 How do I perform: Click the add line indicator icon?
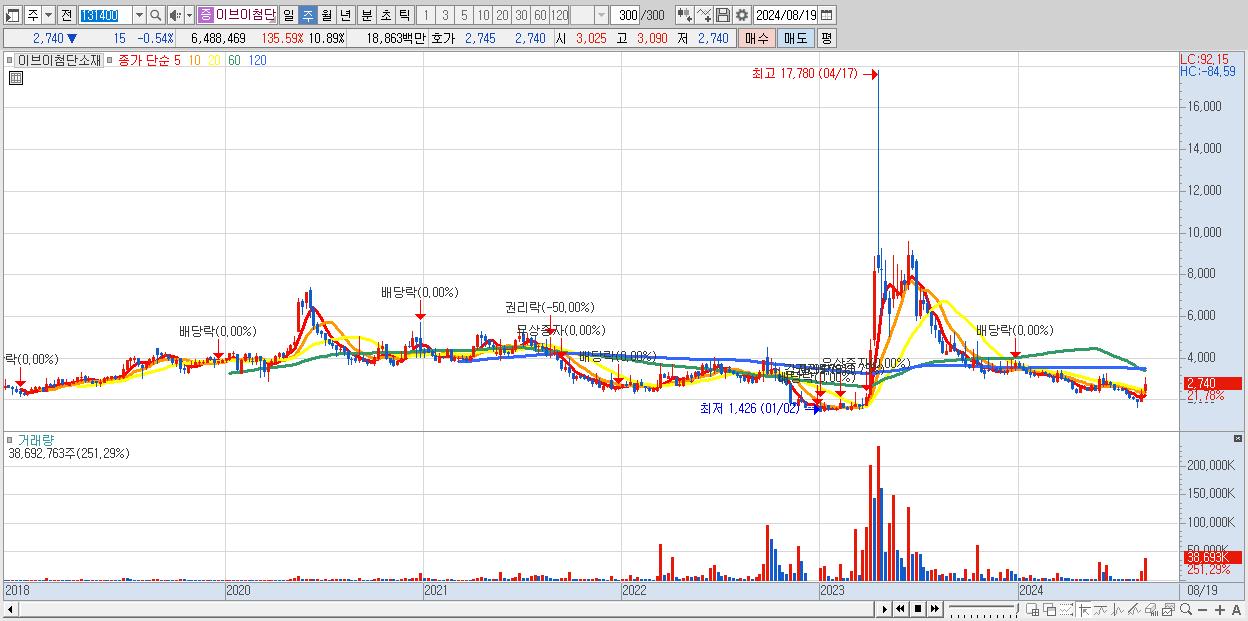(704, 15)
